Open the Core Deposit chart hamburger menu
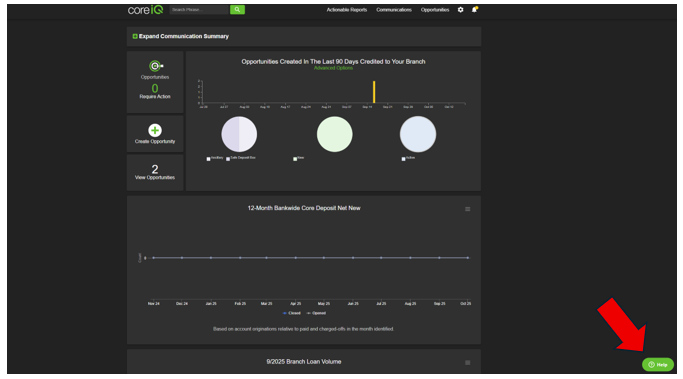Image resolution: width=683 pixels, height=379 pixels. click(x=467, y=209)
